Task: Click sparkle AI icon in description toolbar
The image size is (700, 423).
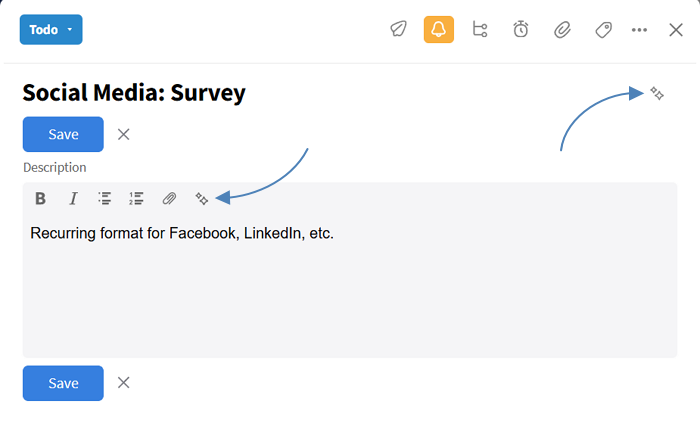Action: point(201,198)
